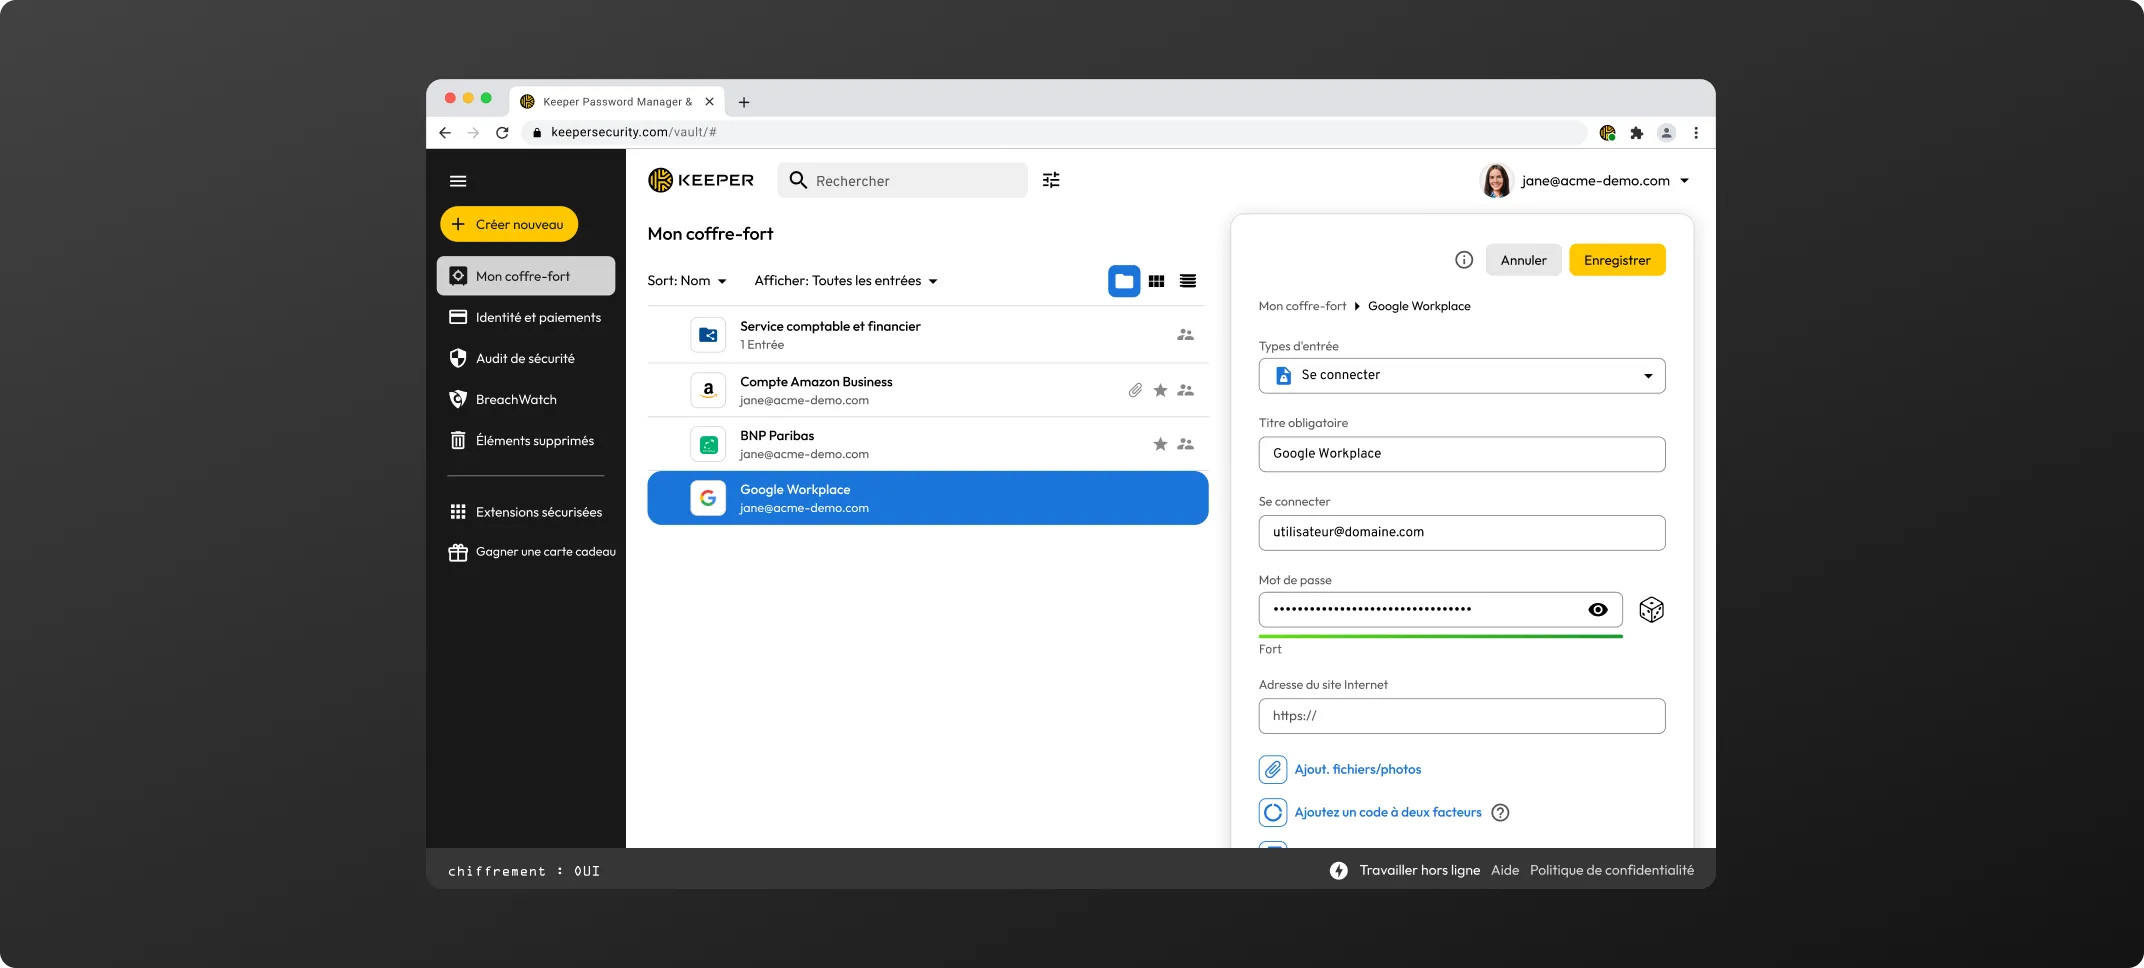Open Politique de confidentialité
The height and width of the screenshot is (968, 2144).
(1612, 870)
